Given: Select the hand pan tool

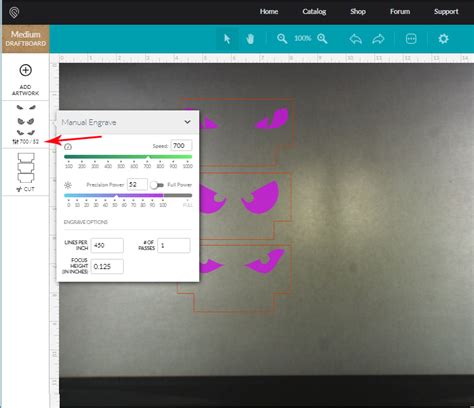Looking at the screenshot, I should tap(250, 39).
